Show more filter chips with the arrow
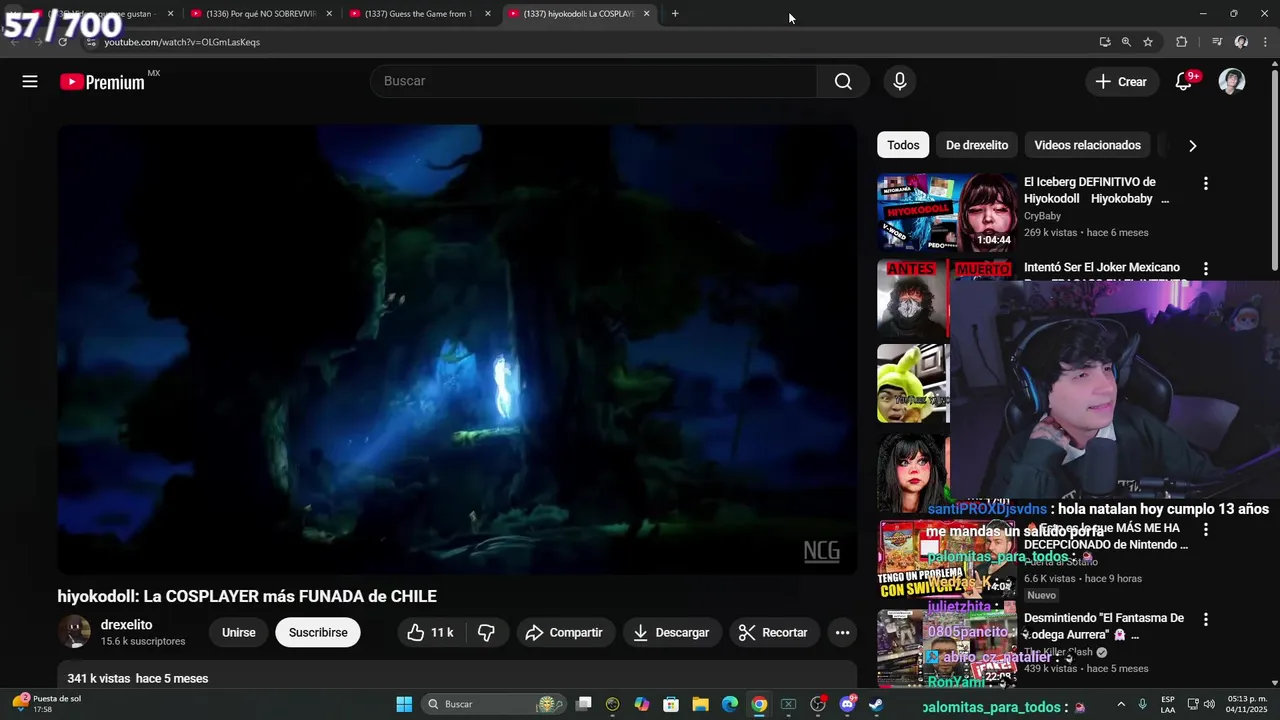 (1192, 145)
